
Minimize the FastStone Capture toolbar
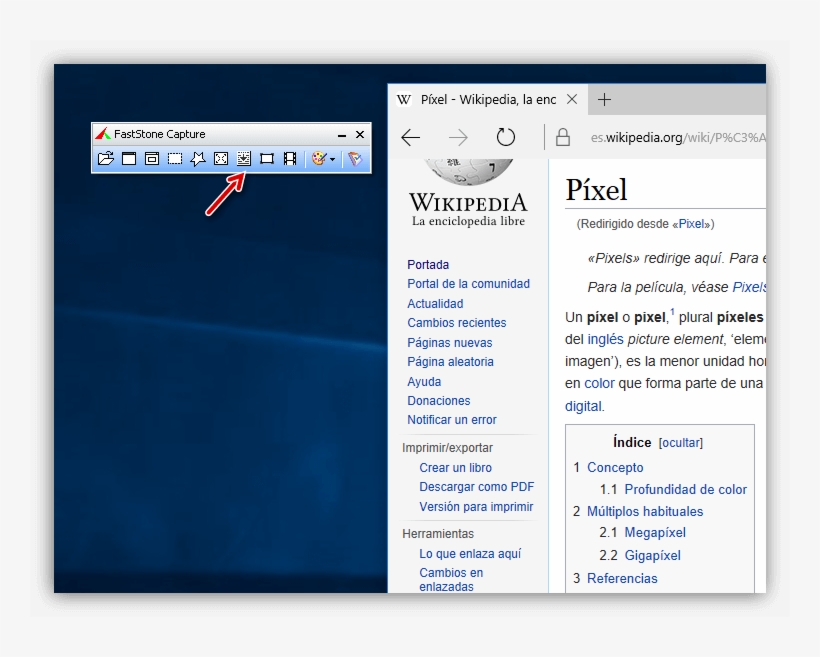tap(342, 135)
